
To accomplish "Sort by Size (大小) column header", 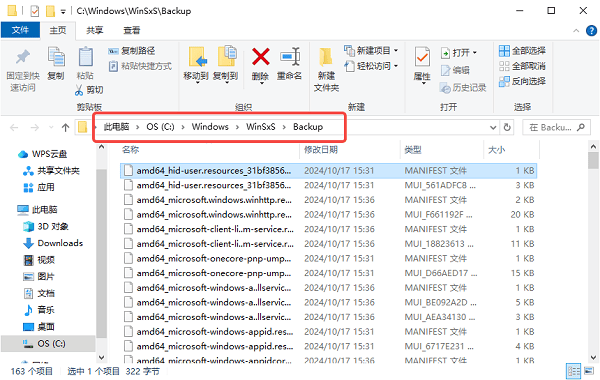I will (496, 150).
